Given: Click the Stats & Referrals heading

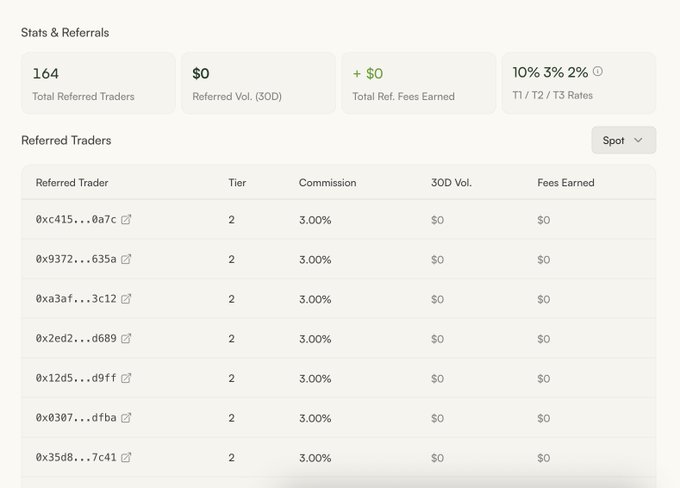Looking at the screenshot, I should pyautogui.click(x=65, y=33).
